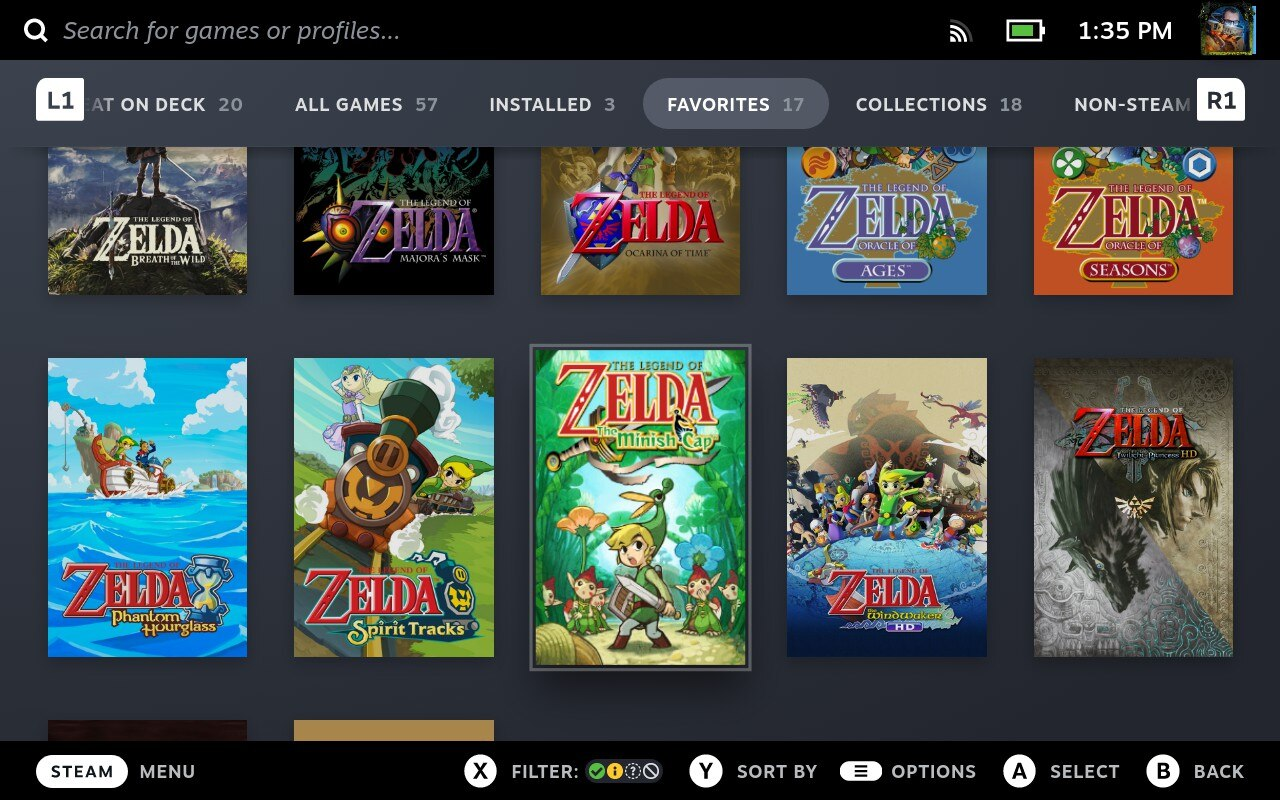The width and height of the screenshot is (1280, 800).
Task: Open the STEAM menu
Action: [81, 771]
